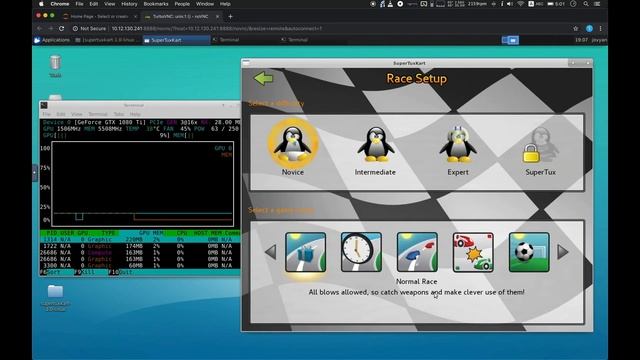The width and height of the screenshot is (640, 360).
Task: Switch to SuperTuxKart in the VNC taskbar
Action: point(176,40)
